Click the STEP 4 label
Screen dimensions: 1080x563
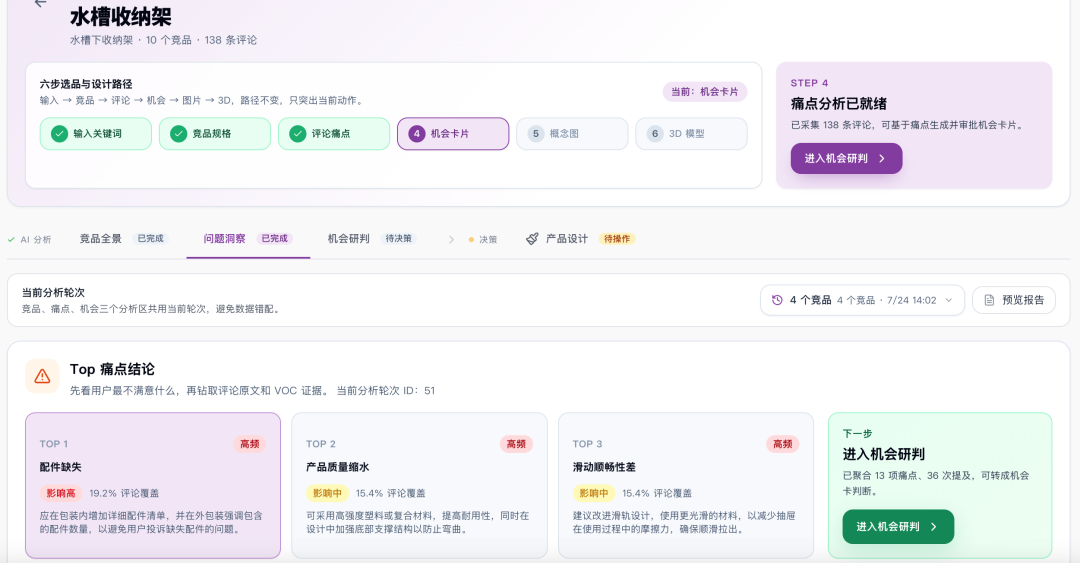809,83
